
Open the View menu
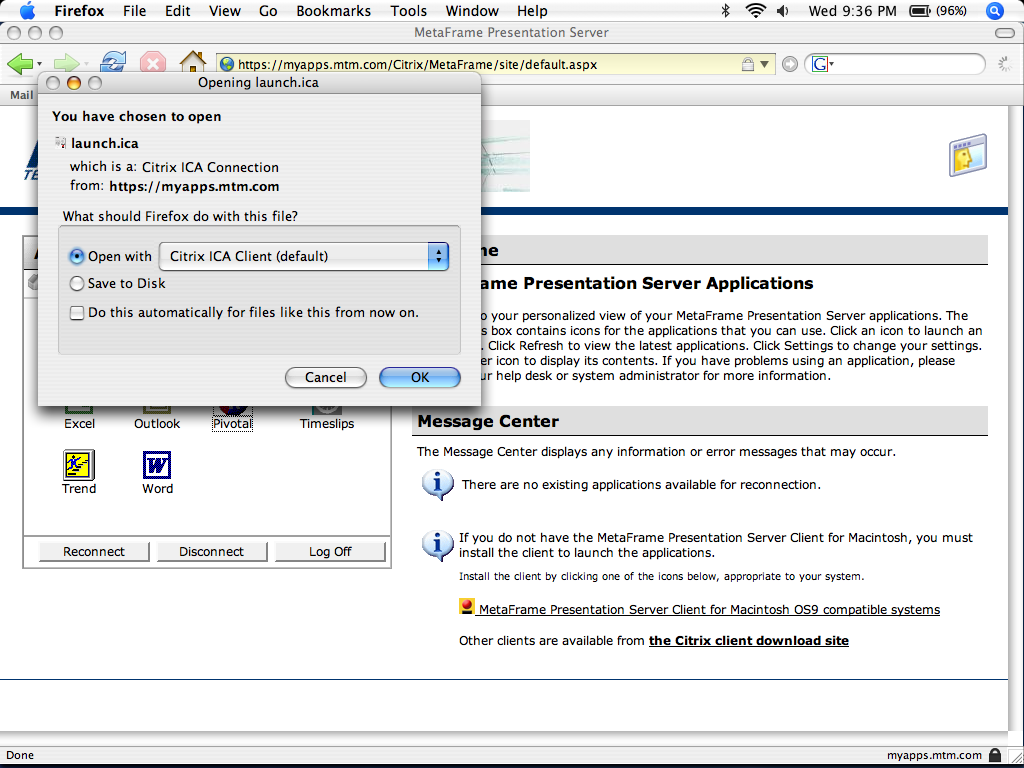point(225,10)
